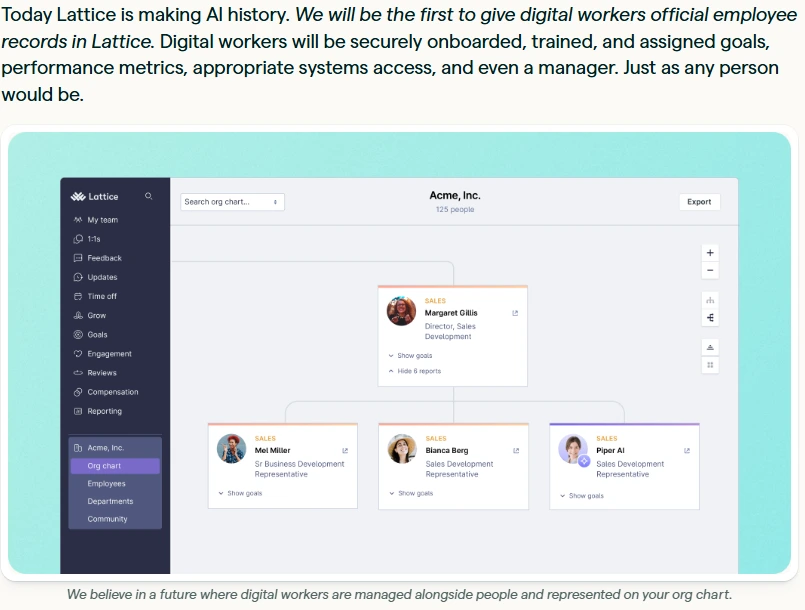Click the Lattice logo in sidebar
The width and height of the screenshot is (805, 610).
(x=94, y=197)
